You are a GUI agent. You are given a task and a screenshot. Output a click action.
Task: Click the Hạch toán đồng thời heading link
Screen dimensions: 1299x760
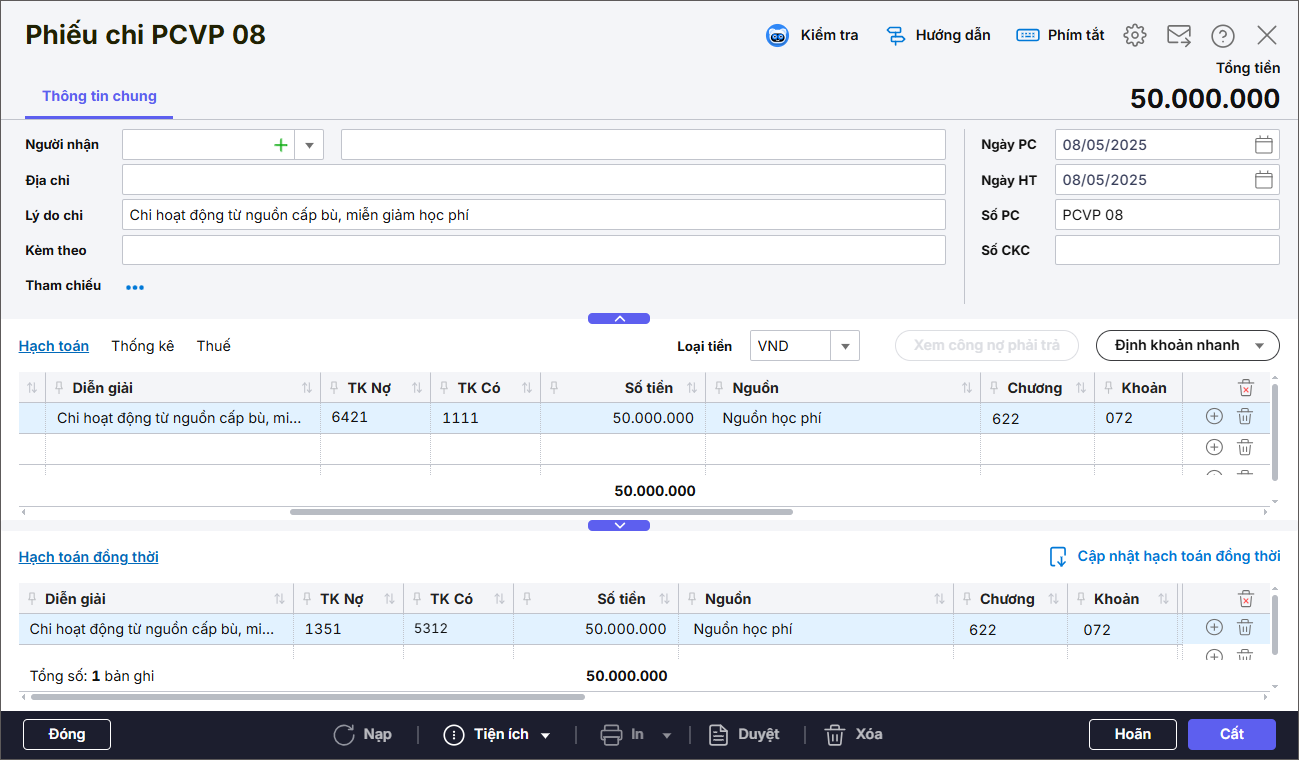coord(89,557)
